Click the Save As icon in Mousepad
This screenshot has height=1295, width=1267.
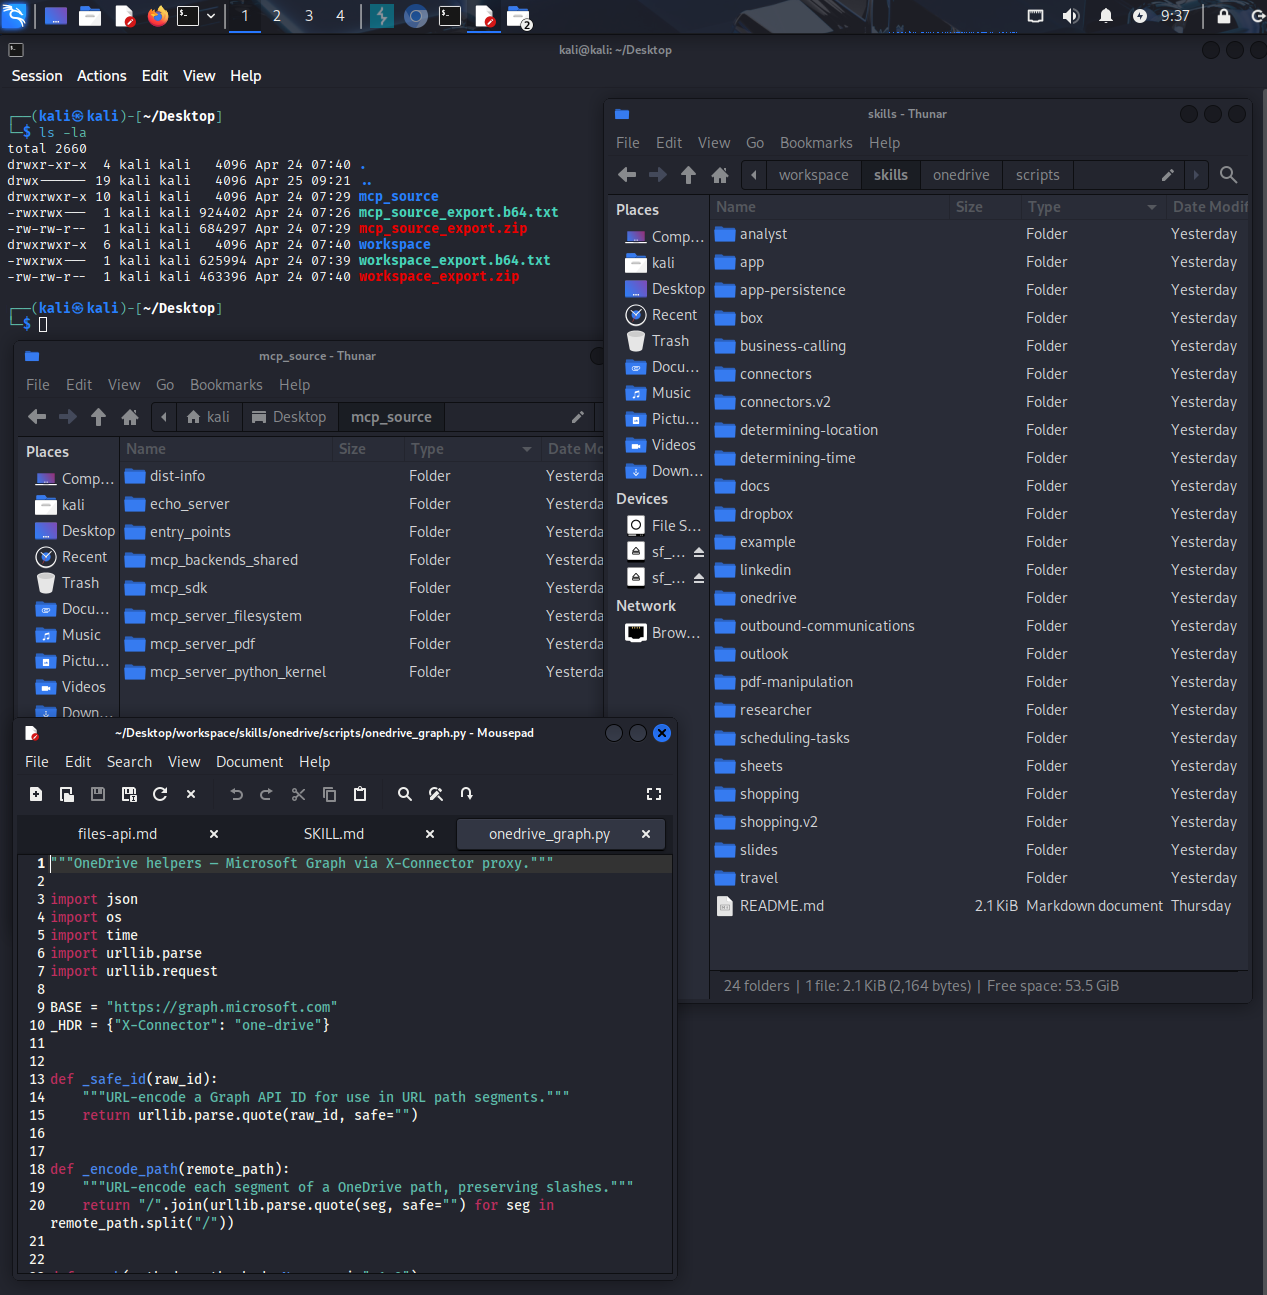click(129, 794)
